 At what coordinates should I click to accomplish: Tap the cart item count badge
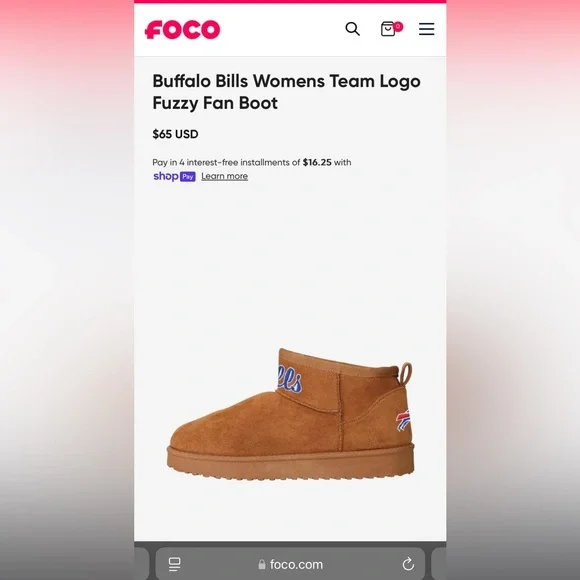click(398, 26)
